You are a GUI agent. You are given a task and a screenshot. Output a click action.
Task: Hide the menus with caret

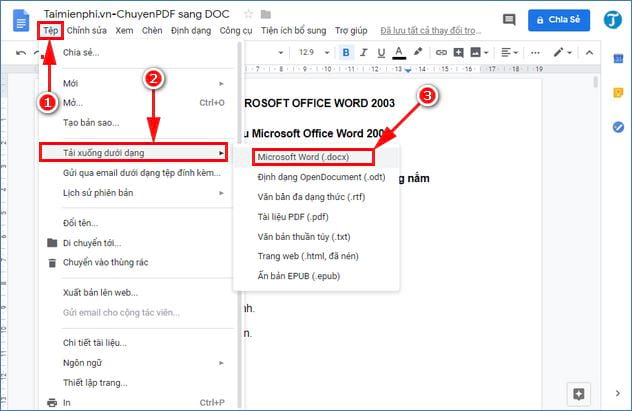pos(589,52)
